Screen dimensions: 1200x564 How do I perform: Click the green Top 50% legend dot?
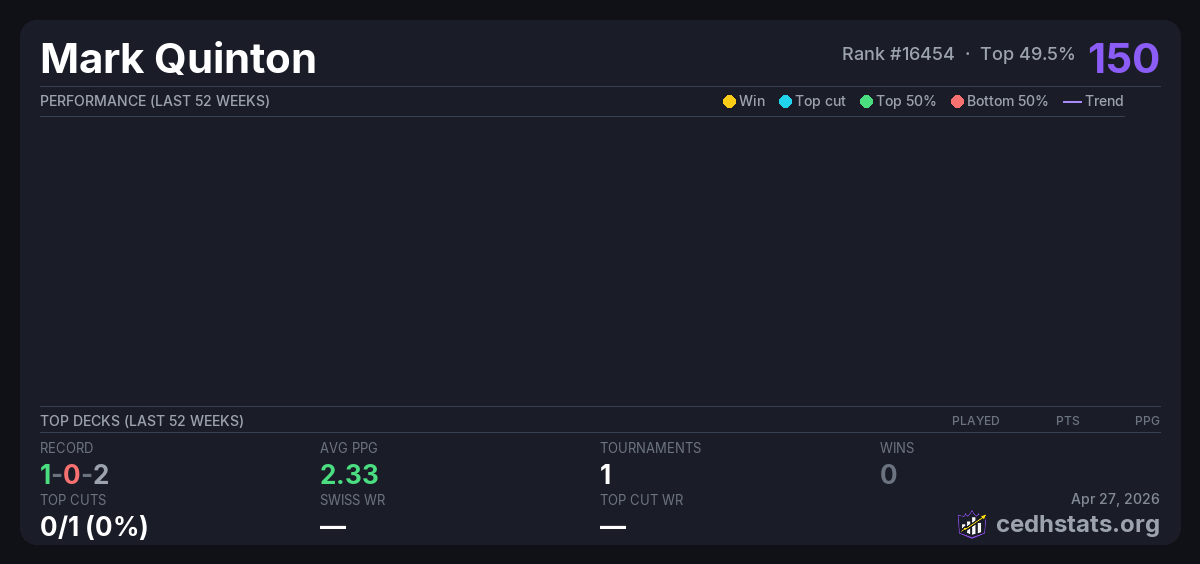pos(866,101)
